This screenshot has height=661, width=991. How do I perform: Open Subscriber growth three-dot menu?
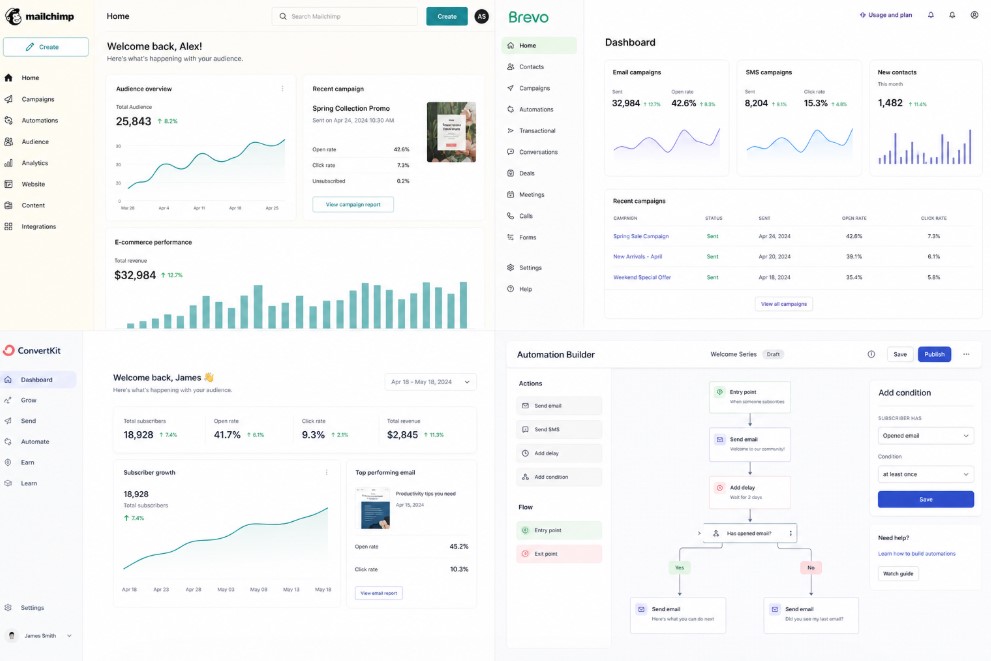[x=327, y=473]
